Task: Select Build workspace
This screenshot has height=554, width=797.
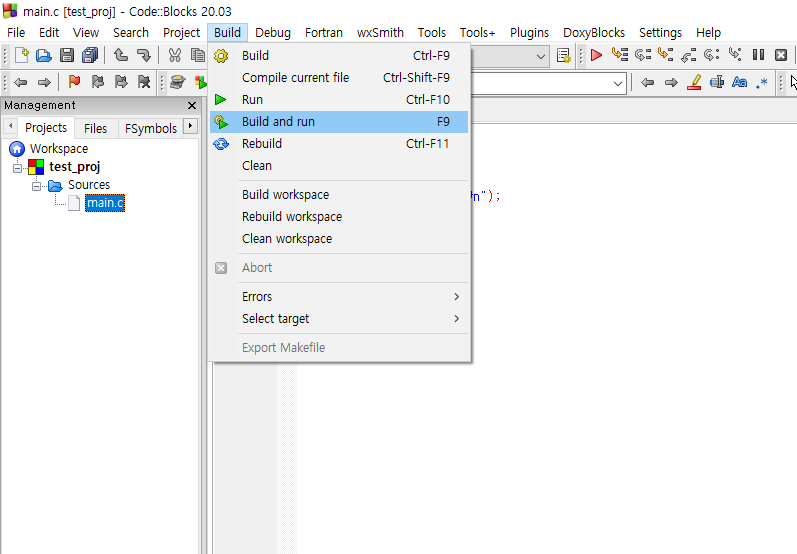Action: (x=339, y=195)
